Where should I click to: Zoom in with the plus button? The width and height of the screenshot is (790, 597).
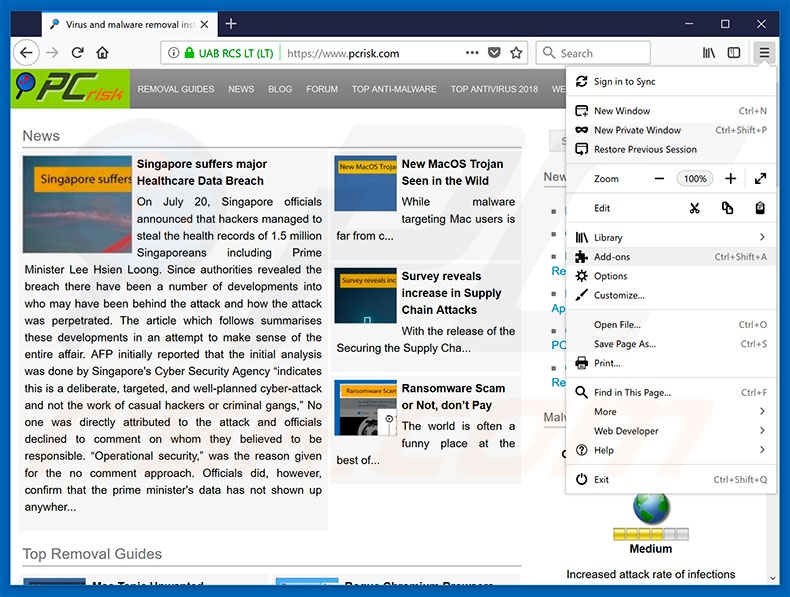coord(731,179)
